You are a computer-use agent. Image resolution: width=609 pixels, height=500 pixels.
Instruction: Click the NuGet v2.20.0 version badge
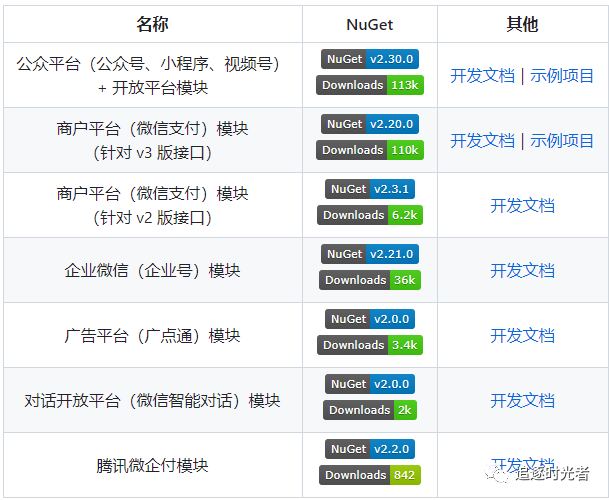coord(370,124)
